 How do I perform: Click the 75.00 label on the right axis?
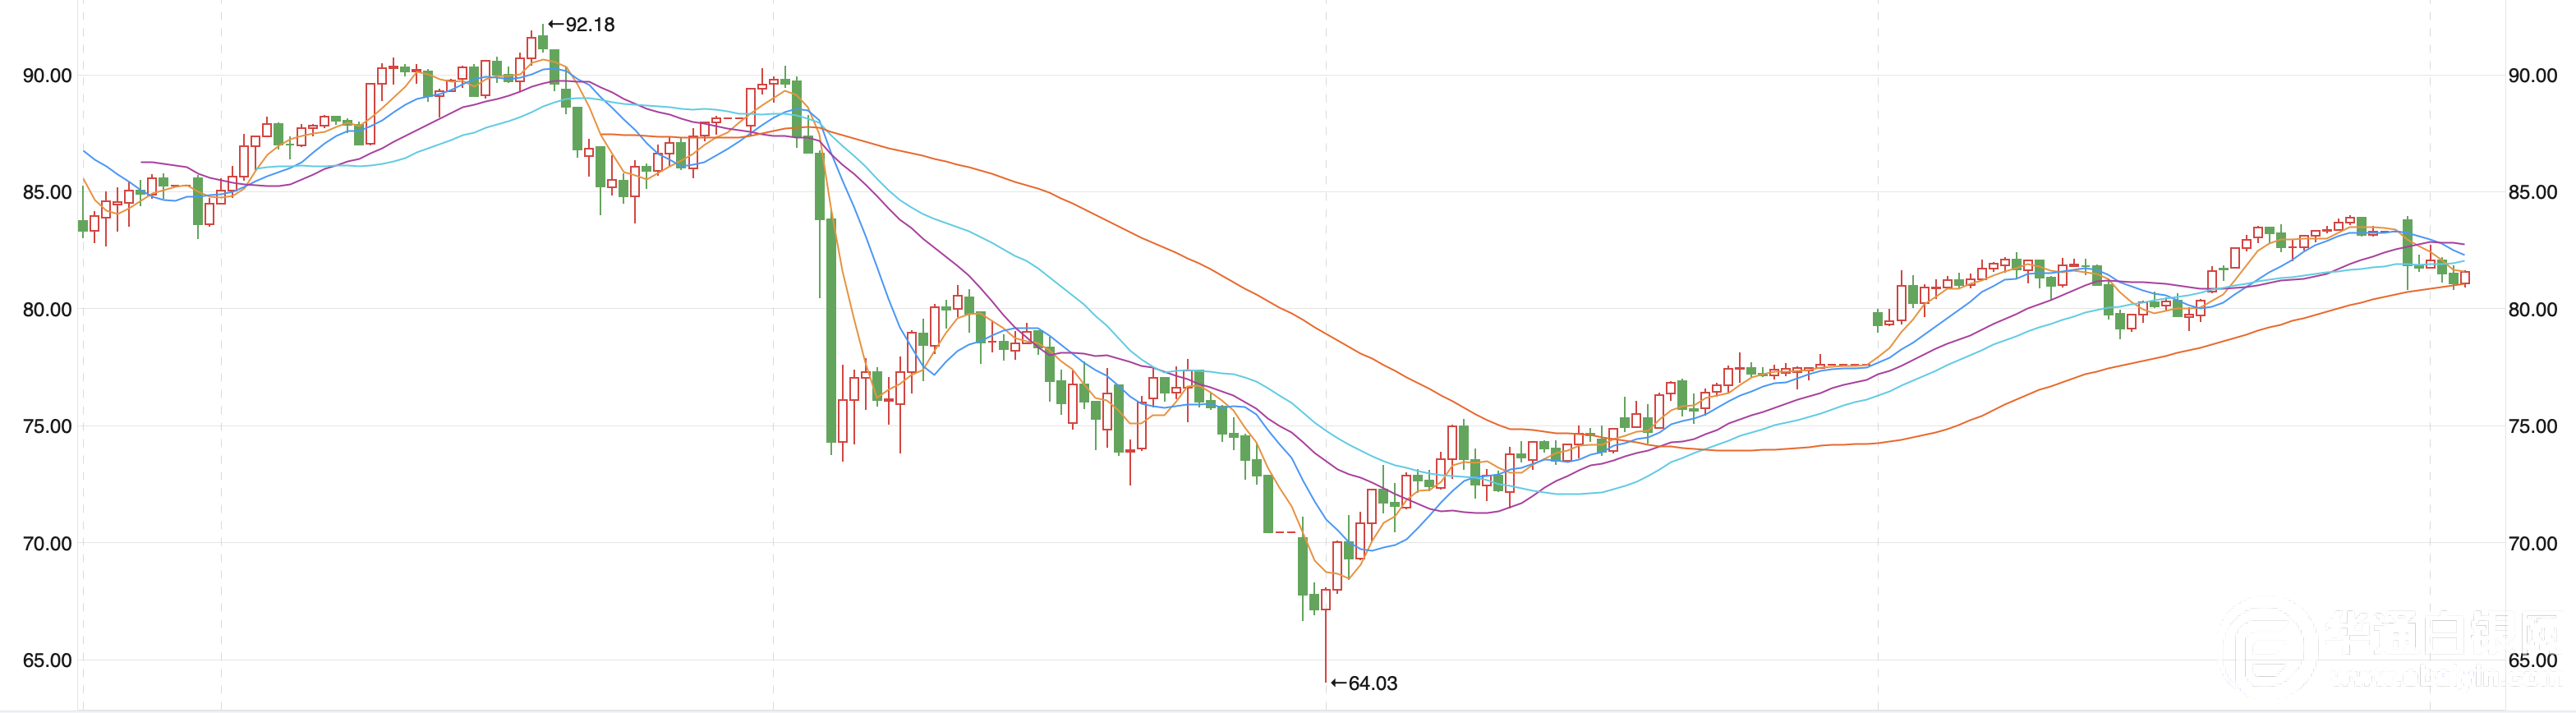point(2532,427)
